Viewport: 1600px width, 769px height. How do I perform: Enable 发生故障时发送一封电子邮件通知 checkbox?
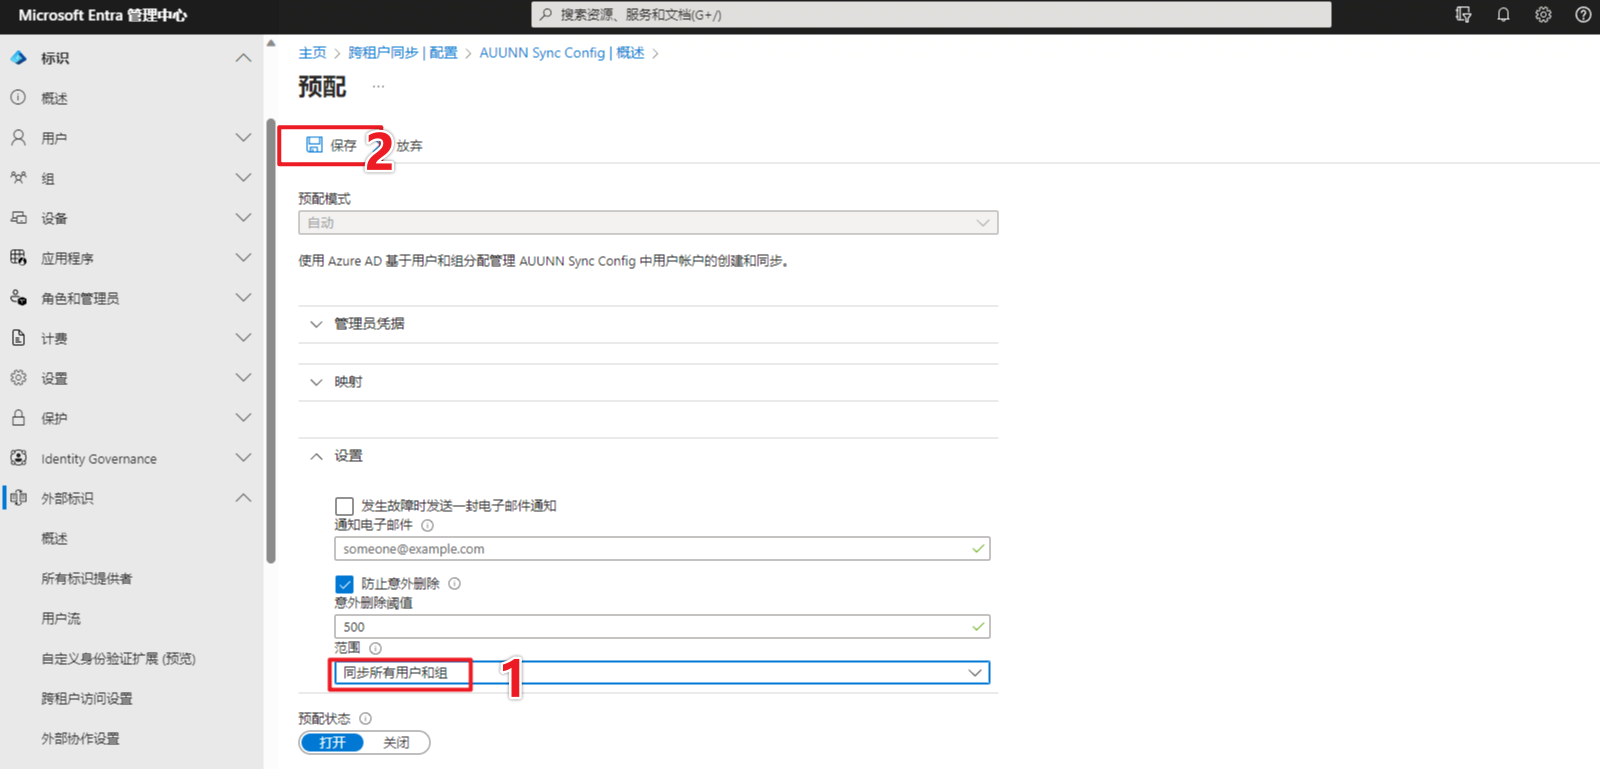[x=344, y=506]
